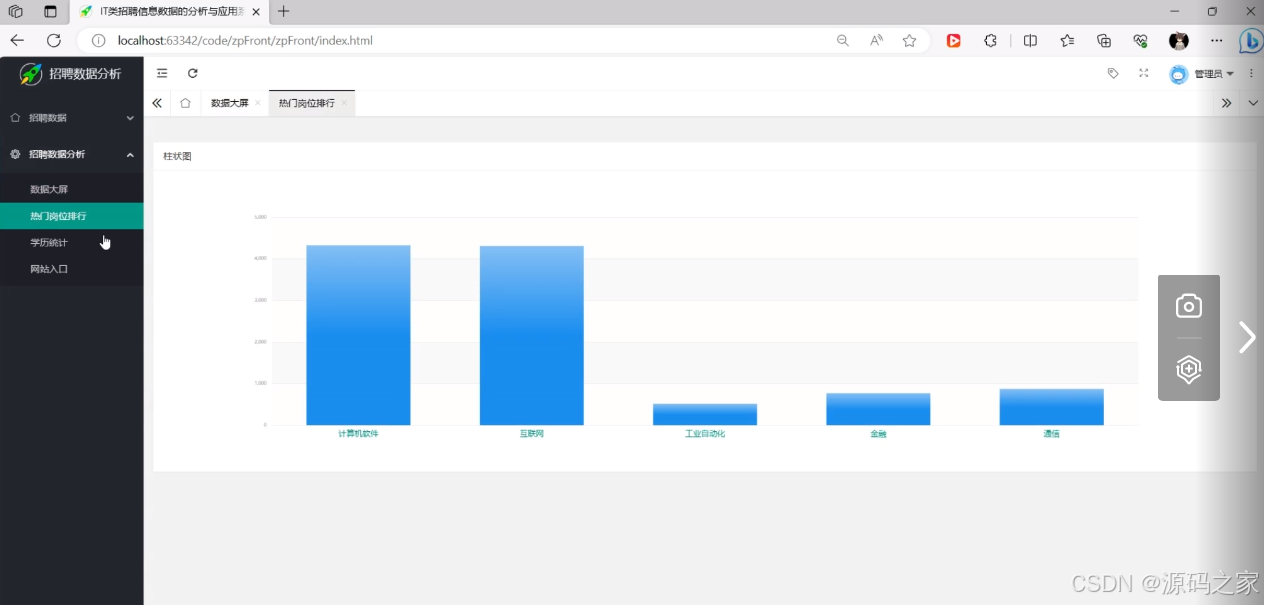Open the Bing copilot sidebar icon
Viewport: 1264px width, 605px height.
tap(1250, 41)
